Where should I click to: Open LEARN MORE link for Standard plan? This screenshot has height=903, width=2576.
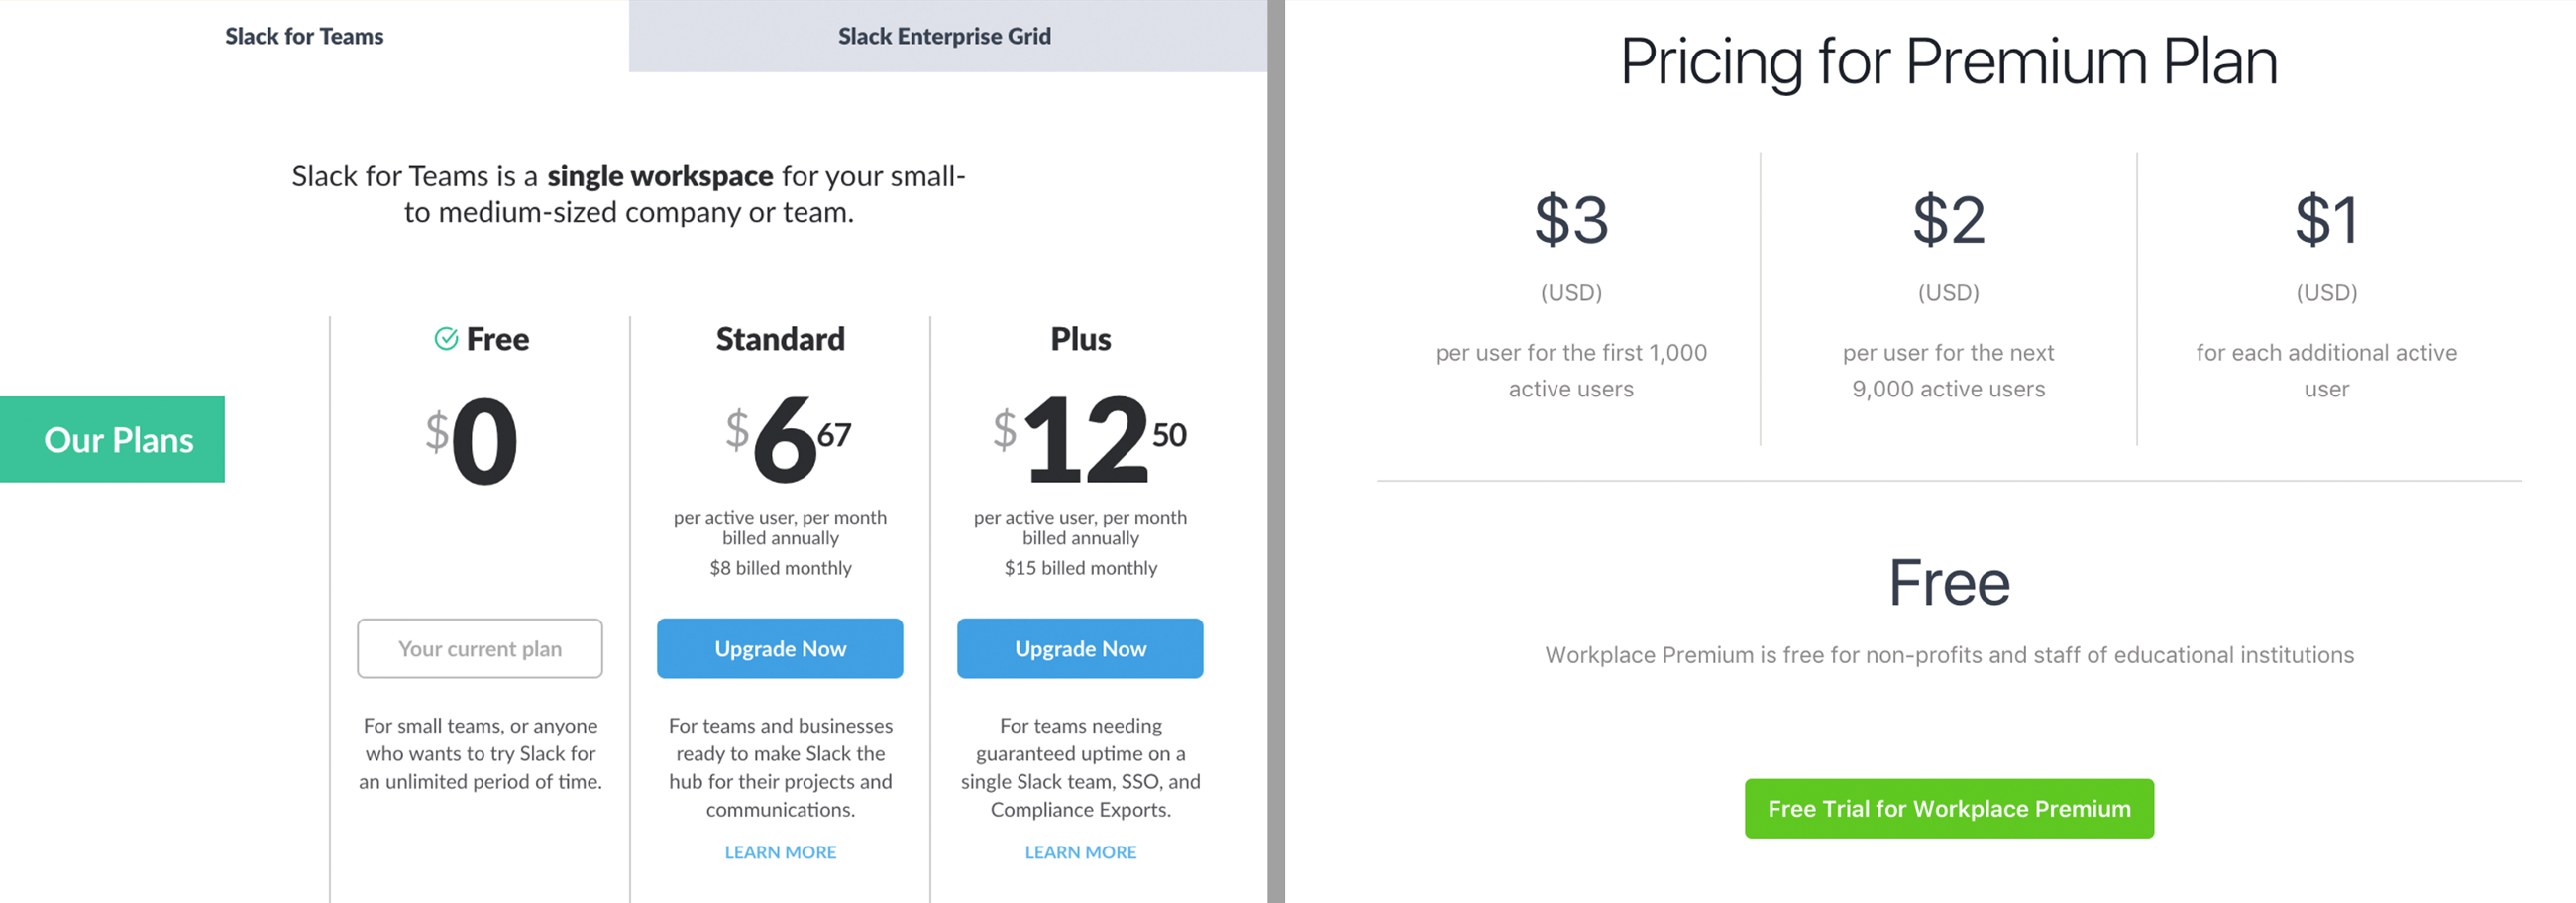tap(780, 852)
